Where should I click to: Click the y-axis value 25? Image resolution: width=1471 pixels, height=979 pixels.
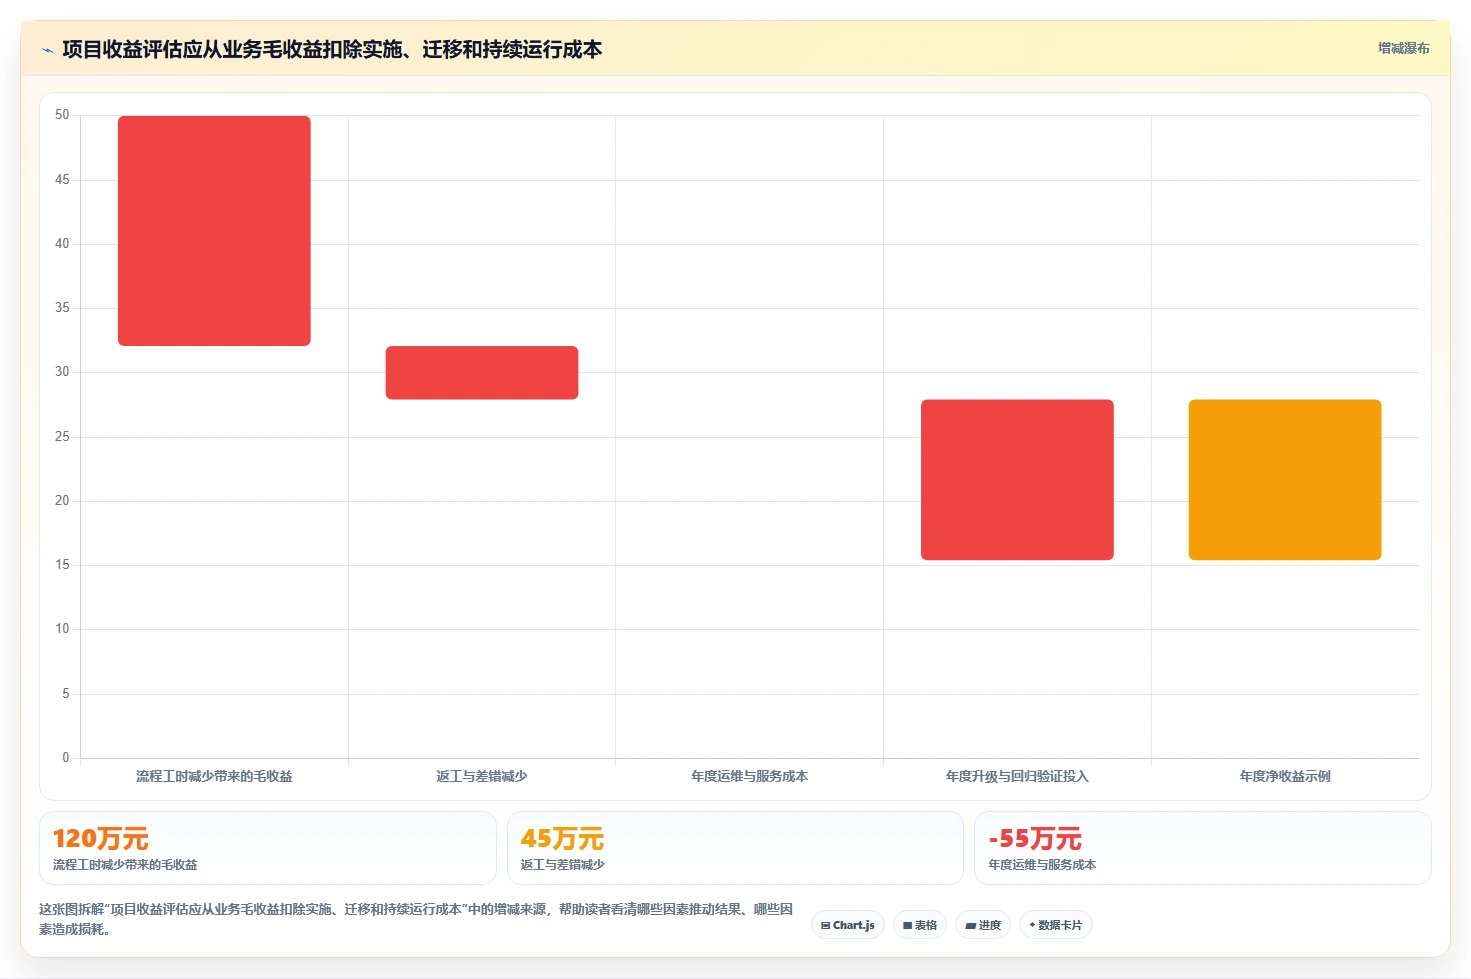point(62,437)
